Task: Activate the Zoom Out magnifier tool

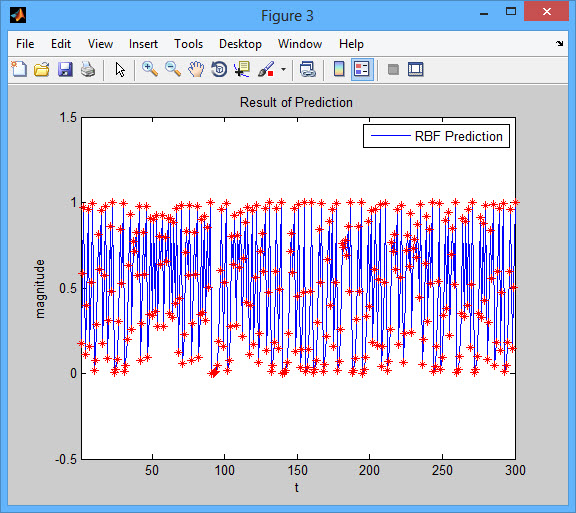Action: point(173,69)
